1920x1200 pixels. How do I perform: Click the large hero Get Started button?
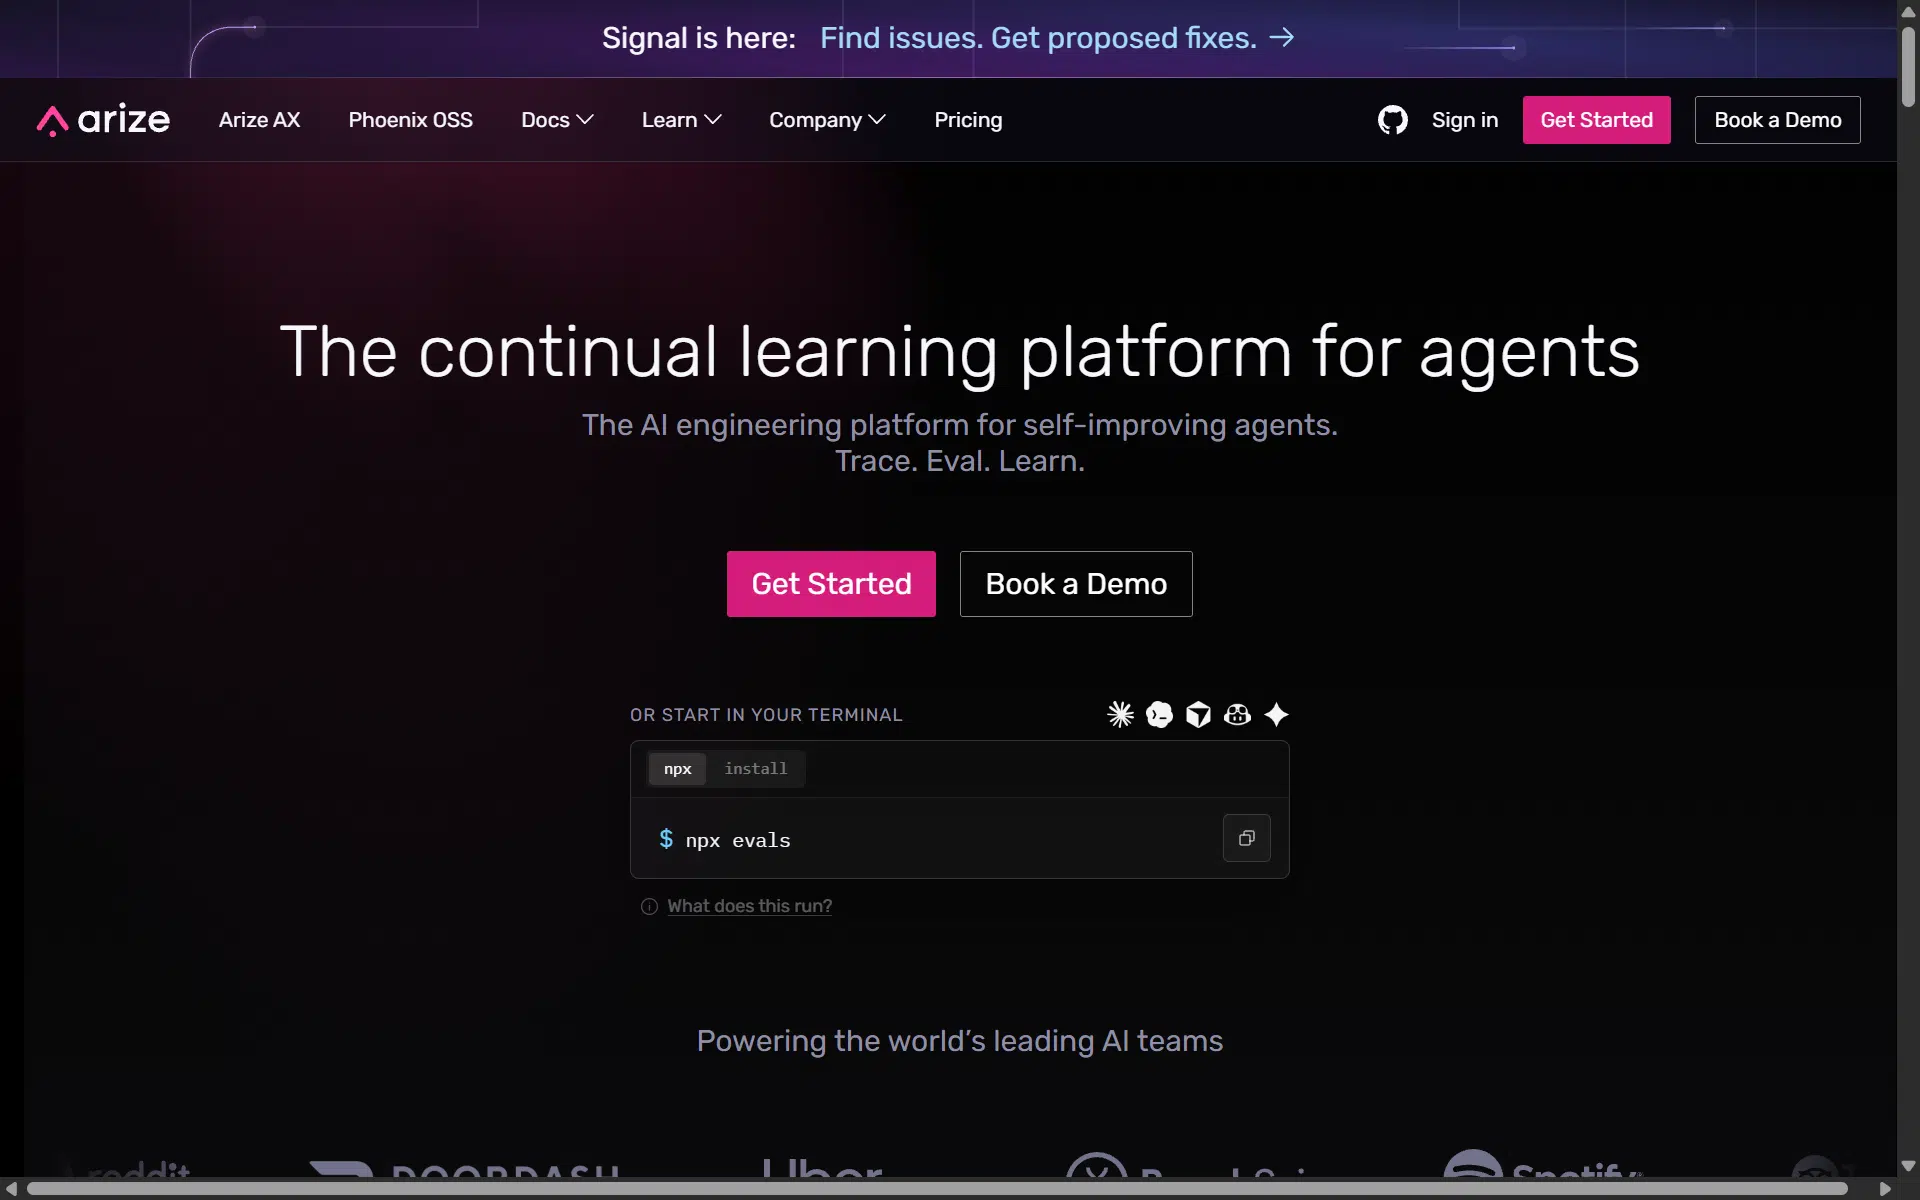[831, 584]
